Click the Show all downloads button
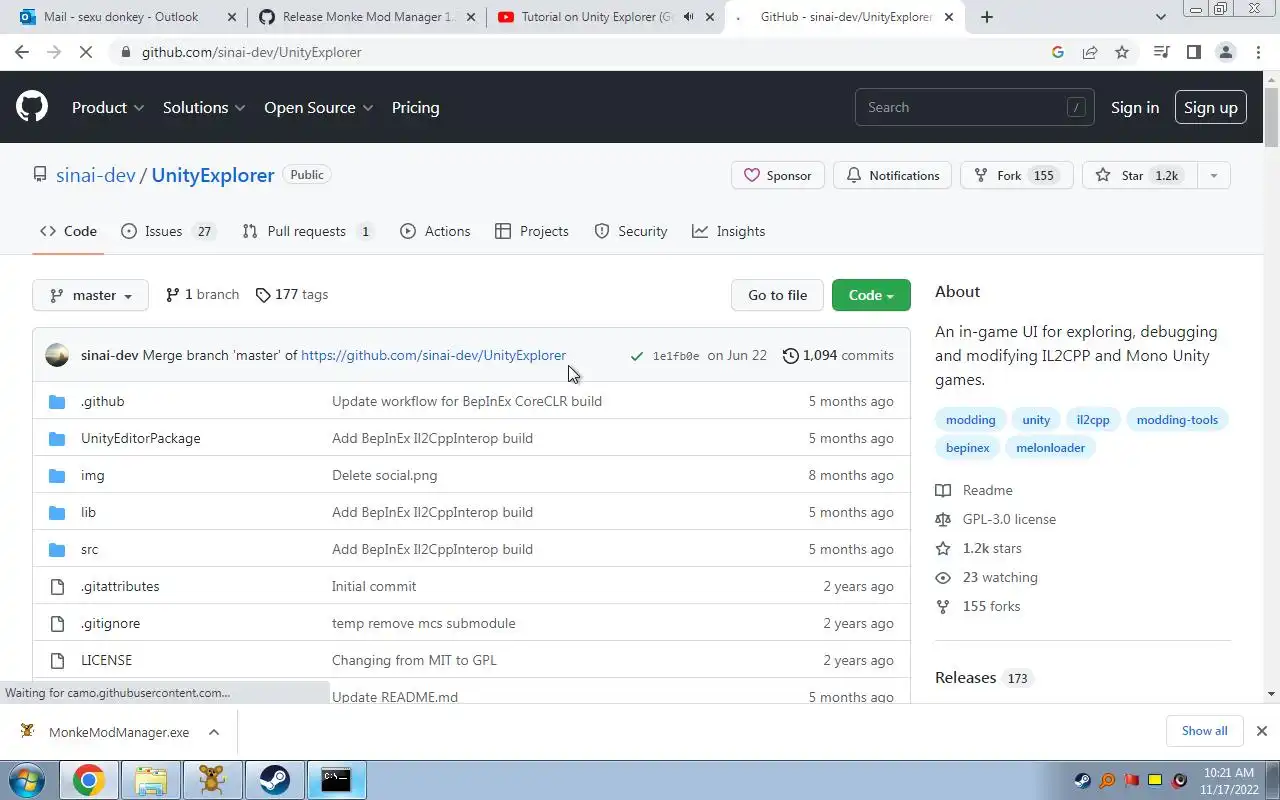Screen dimensions: 1280x800 pos(1204,731)
